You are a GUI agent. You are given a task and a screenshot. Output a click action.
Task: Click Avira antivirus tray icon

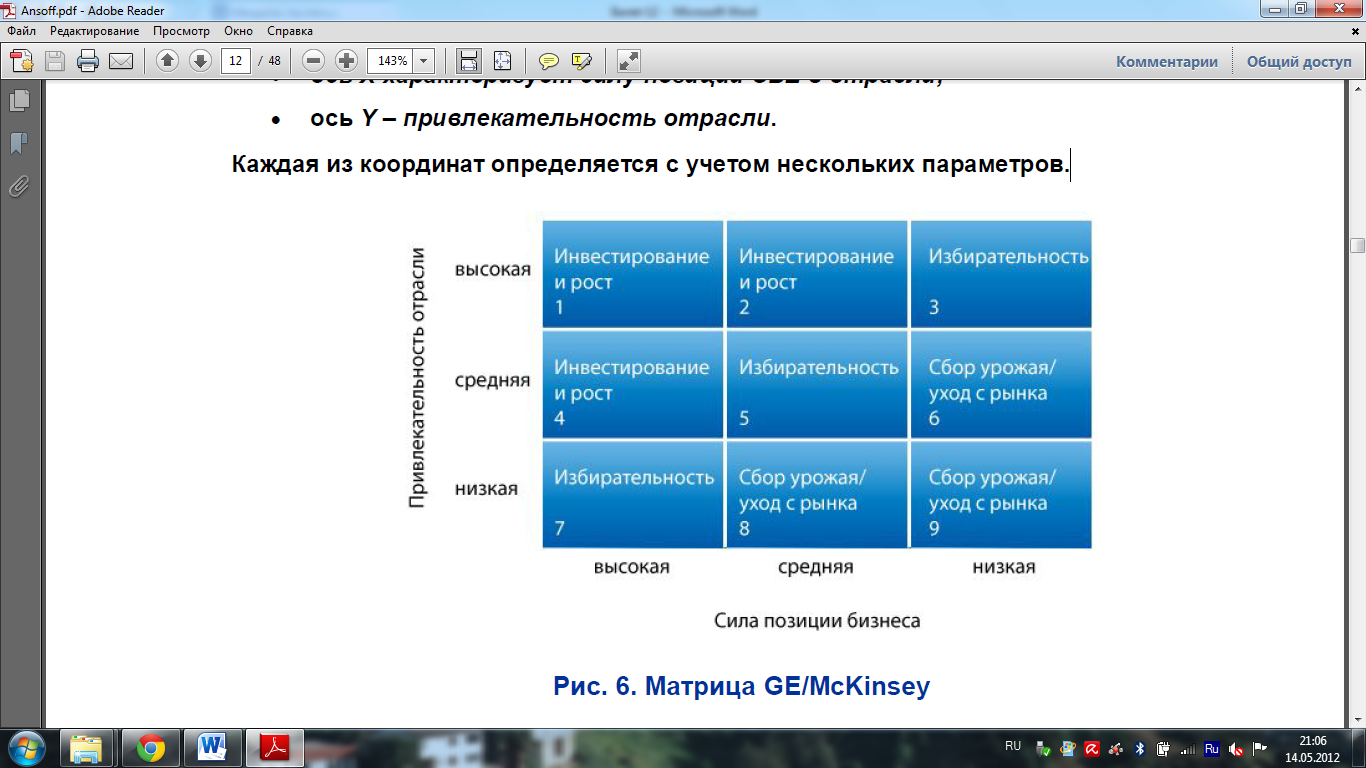(x=1092, y=748)
